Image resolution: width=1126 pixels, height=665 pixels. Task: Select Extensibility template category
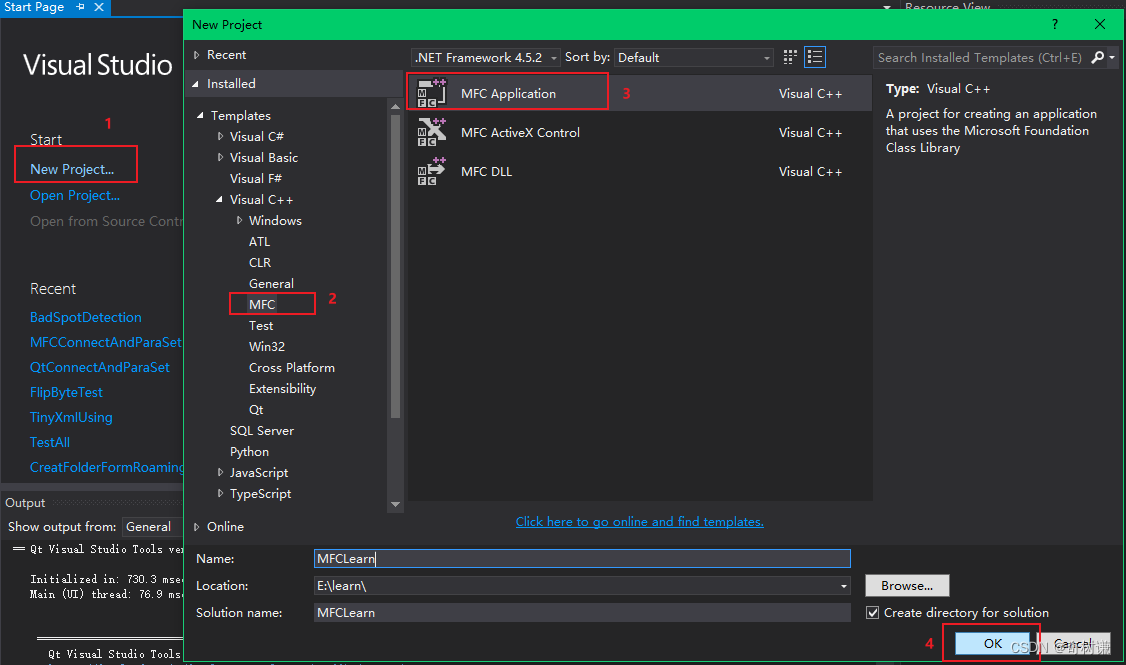[x=282, y=389]
